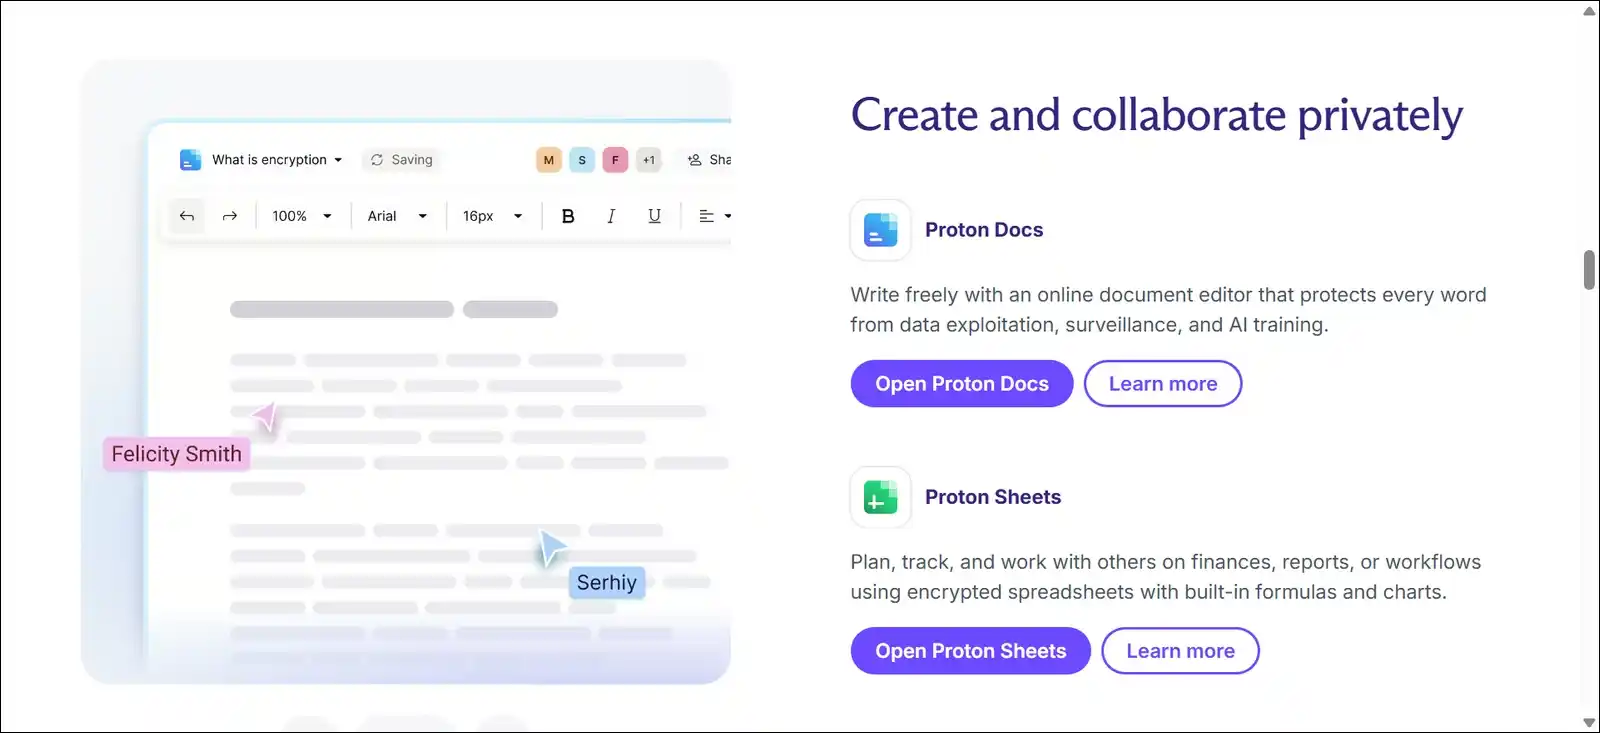This screenshot has width=1600, height=733.
Task: Click the Proton Docs app icon
Action: click(x=880, y=230)
